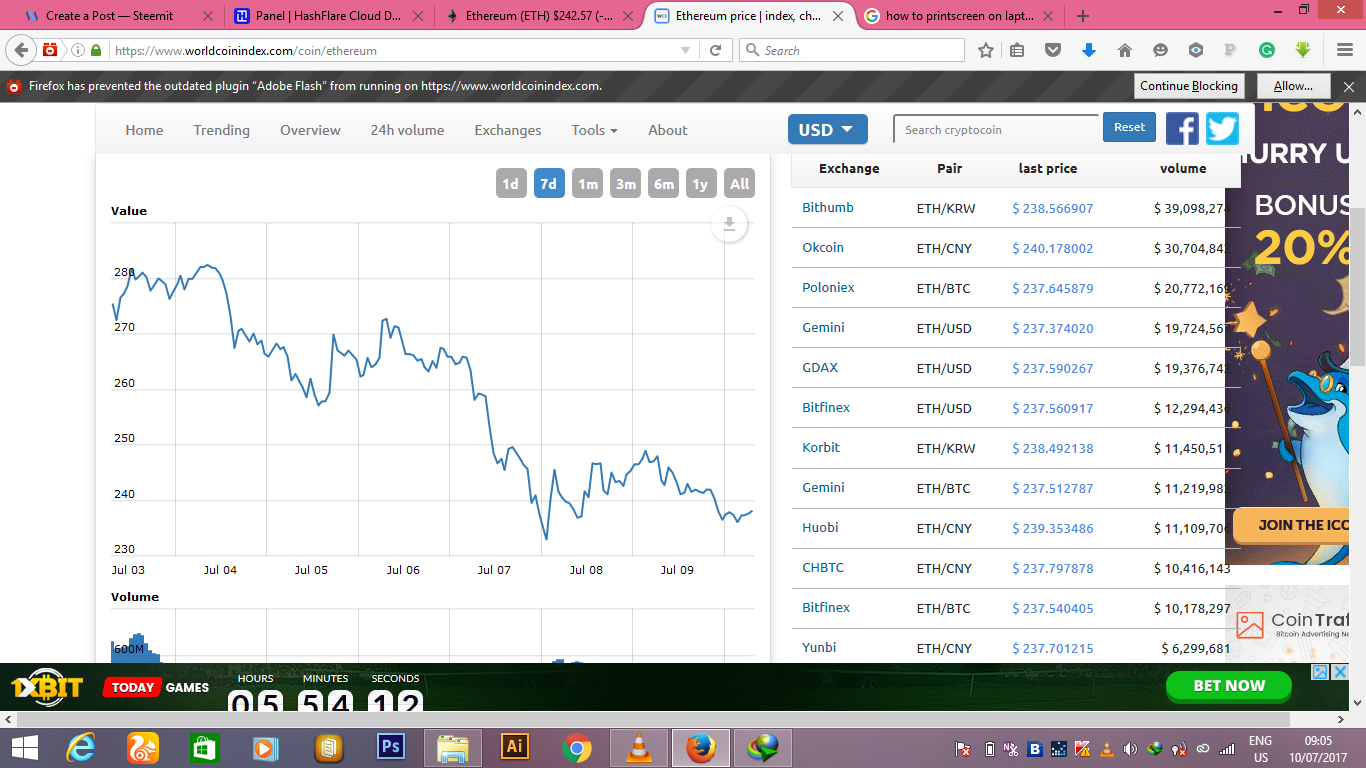Viewport: 1366px width, 768px height.
Task: Open Photoshop from the taskbar
Action: click(x=390, y=747)
